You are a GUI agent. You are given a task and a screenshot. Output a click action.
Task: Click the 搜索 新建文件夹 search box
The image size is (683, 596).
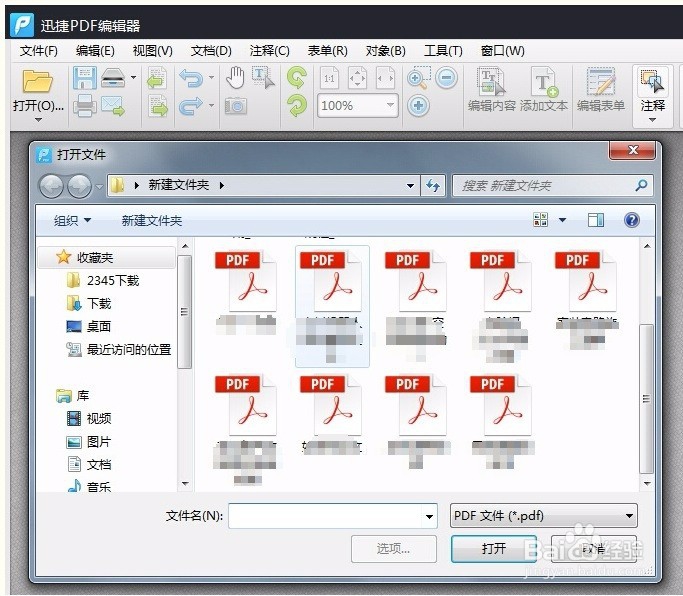pos(552,186)
